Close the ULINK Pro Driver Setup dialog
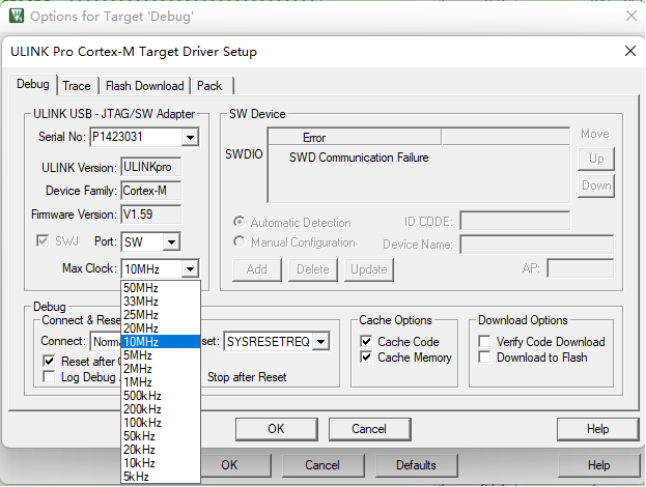Image resolution: width=646 pixels, height=487 pixels. (x=629, y=51)
